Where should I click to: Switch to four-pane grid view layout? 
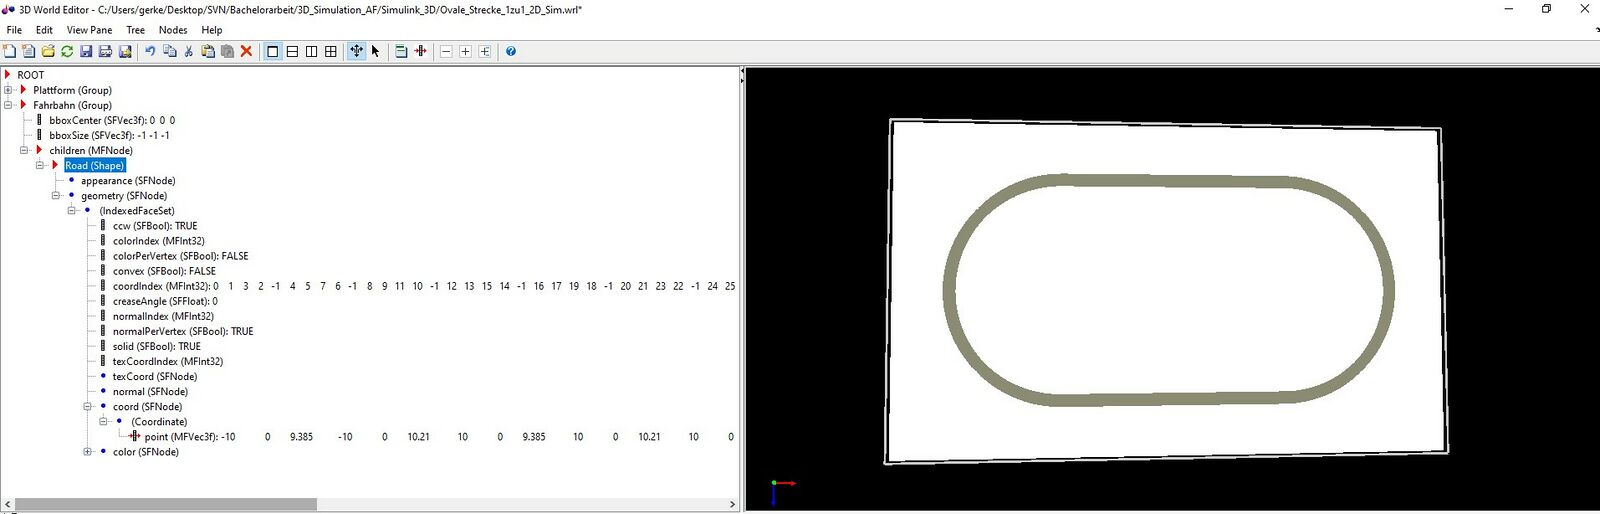tap(331, 51)
